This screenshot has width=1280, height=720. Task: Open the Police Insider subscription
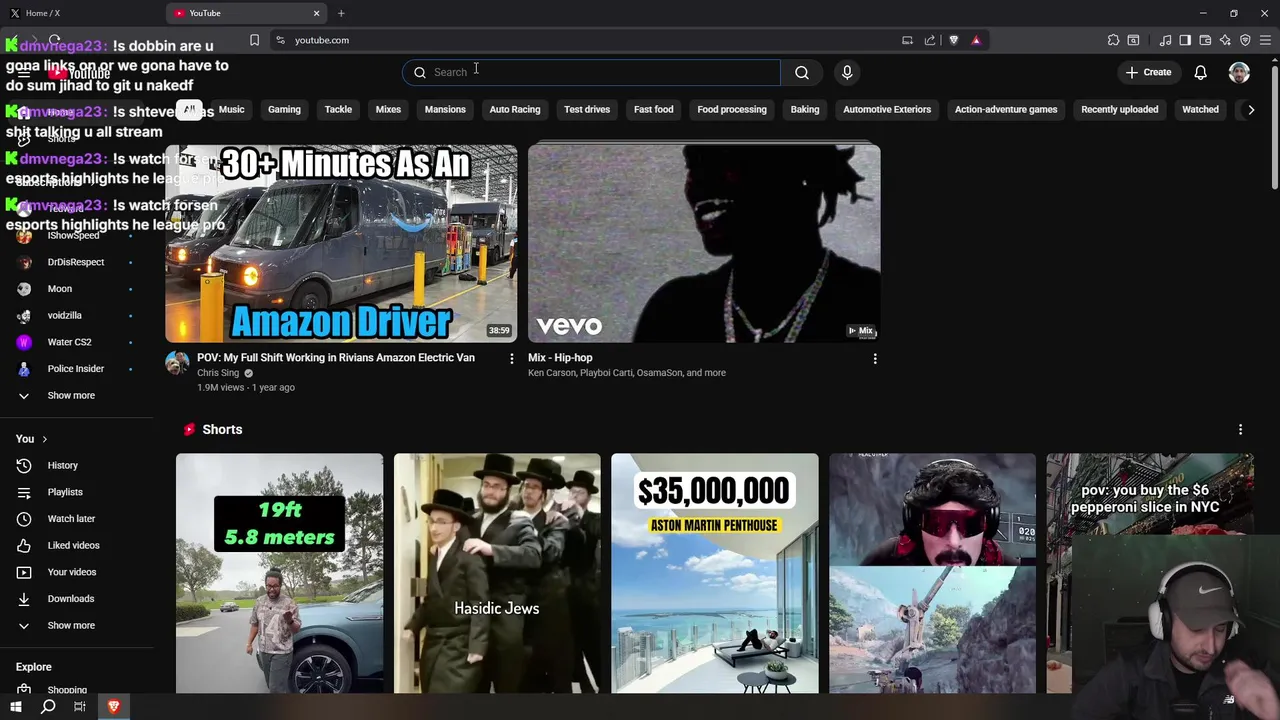76,369
